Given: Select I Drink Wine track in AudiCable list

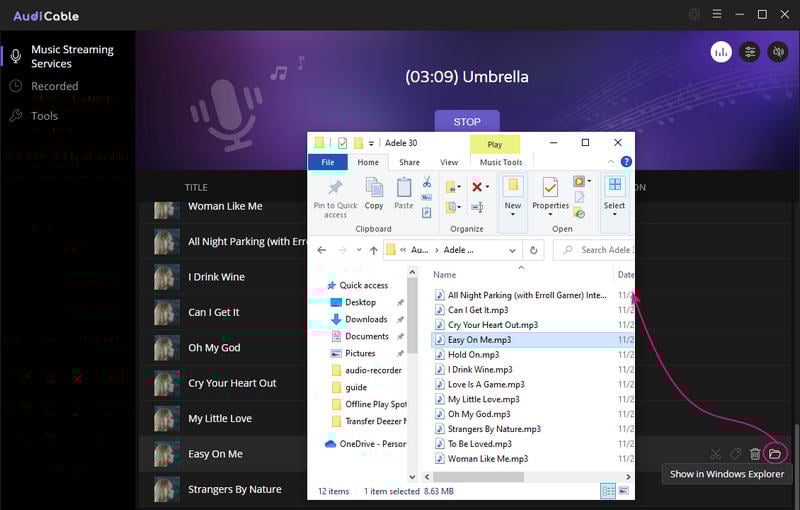Looking at the screenshot, I should [x=216, y=277].
